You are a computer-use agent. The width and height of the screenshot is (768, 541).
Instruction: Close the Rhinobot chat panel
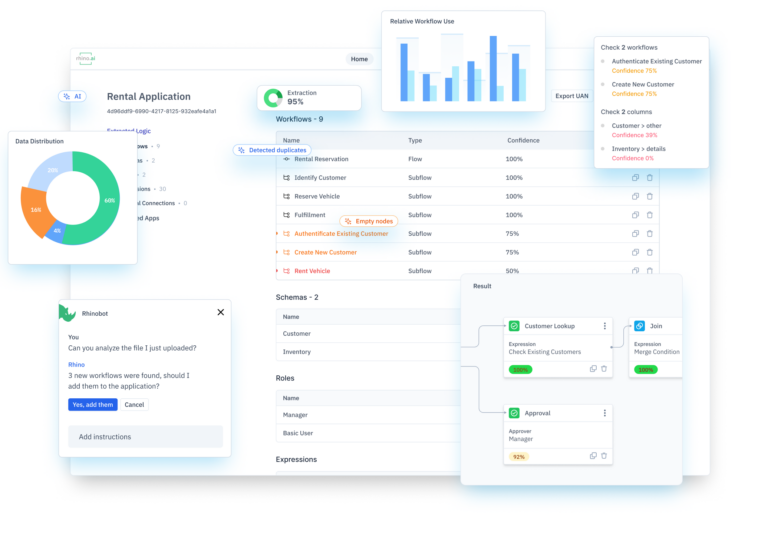pyautogui.click(x=220, y=312)
